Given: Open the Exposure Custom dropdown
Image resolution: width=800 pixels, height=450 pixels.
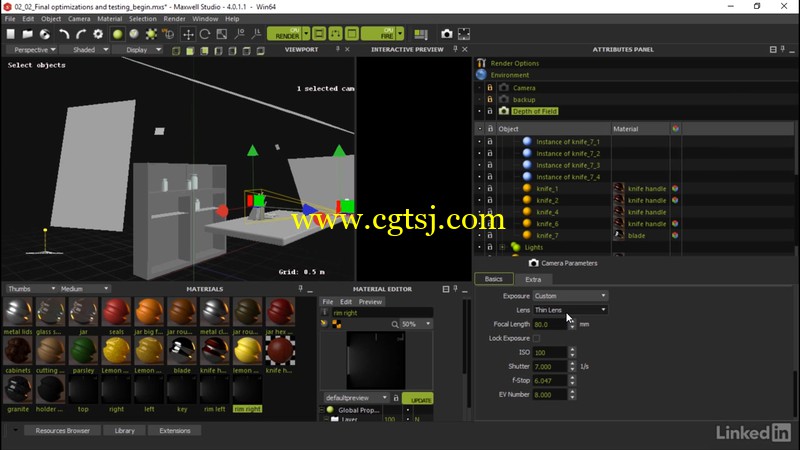Looking at the screenshot, I should pyautogui.click(x=570, y=296).
